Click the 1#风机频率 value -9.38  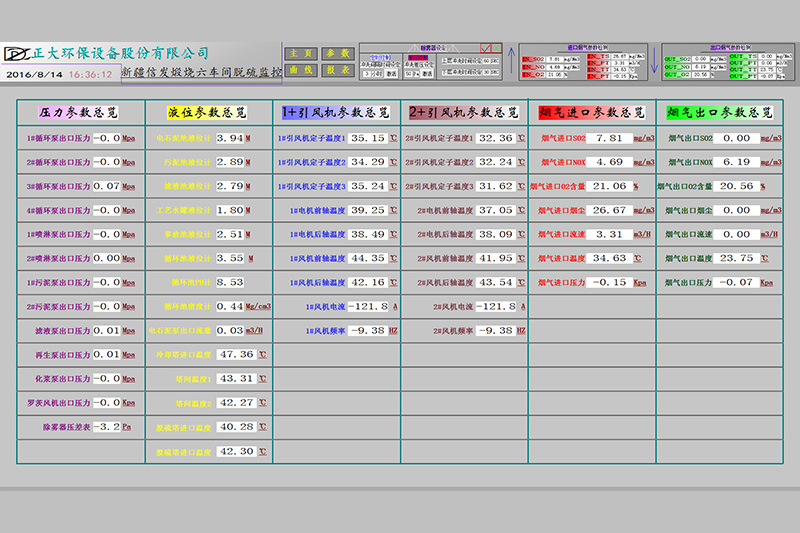368,331
